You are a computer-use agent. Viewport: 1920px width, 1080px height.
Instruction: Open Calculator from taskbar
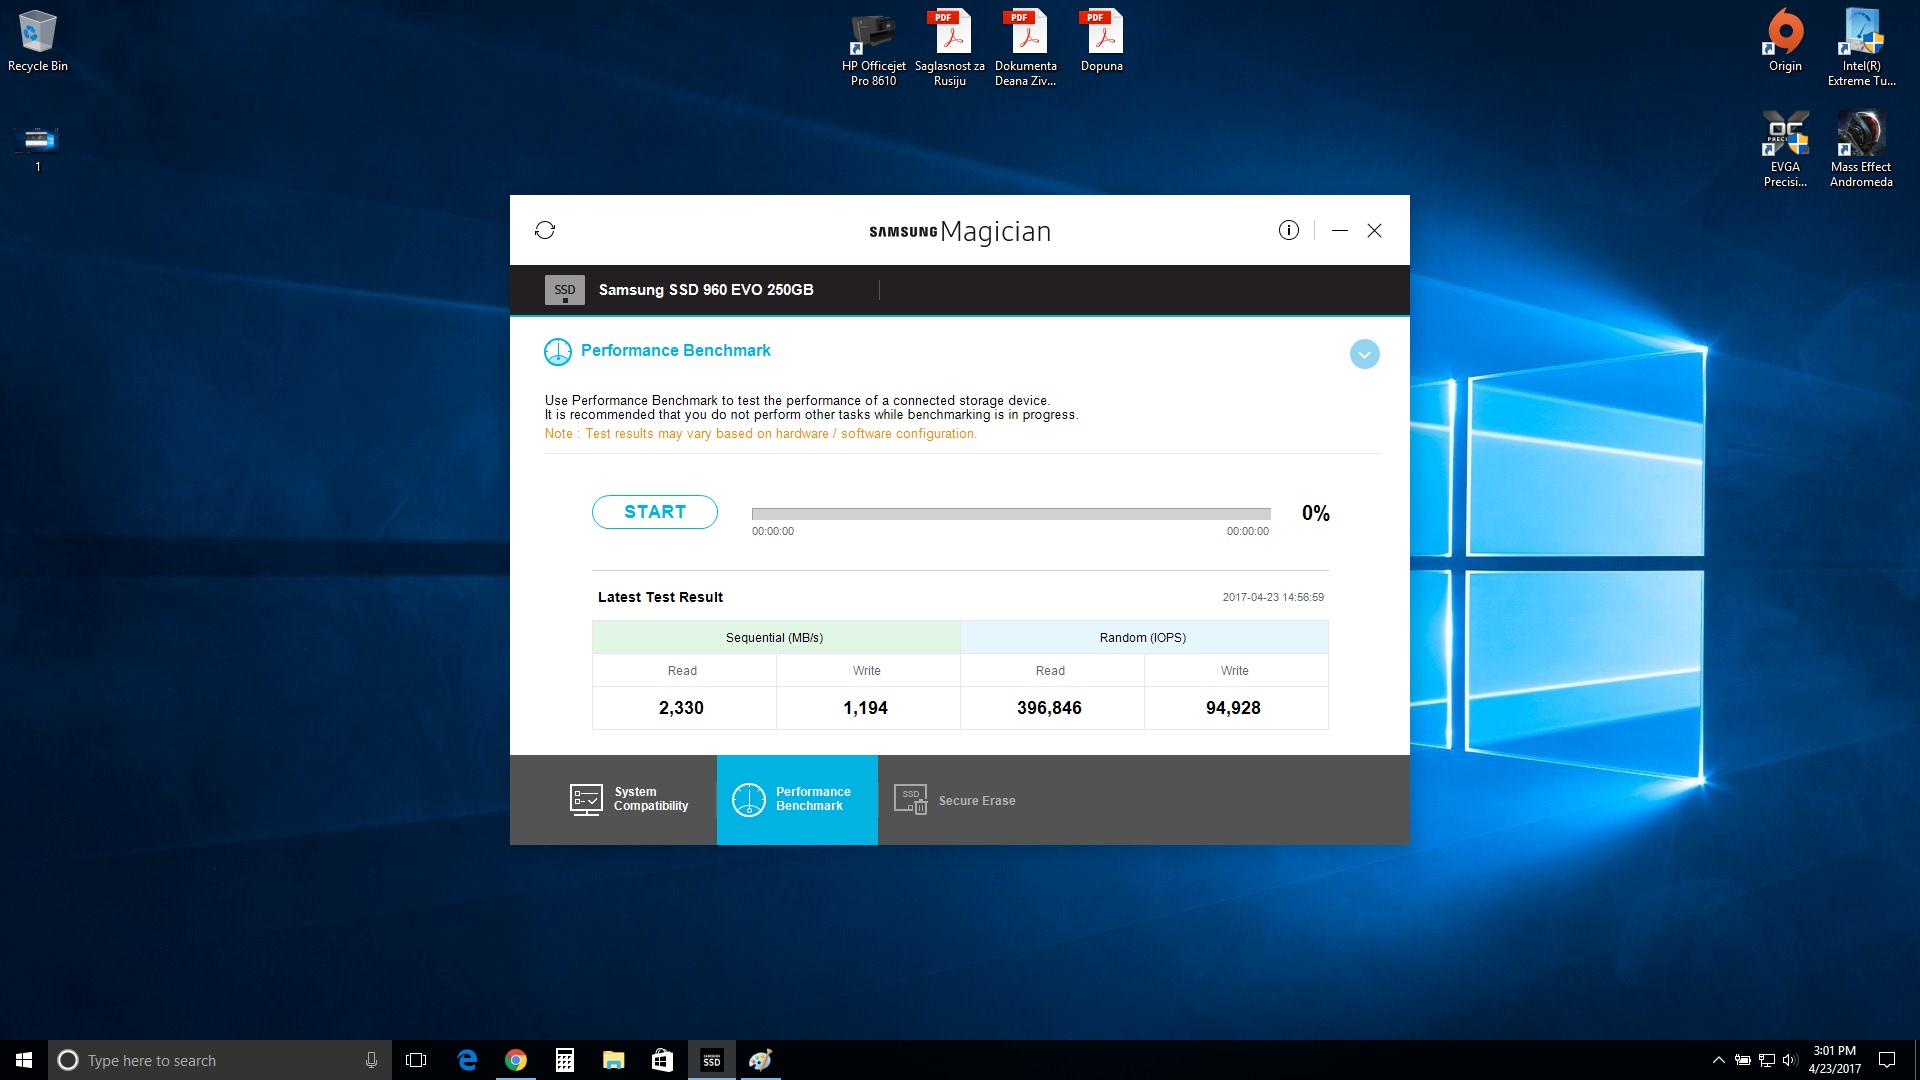(564, 1060)
